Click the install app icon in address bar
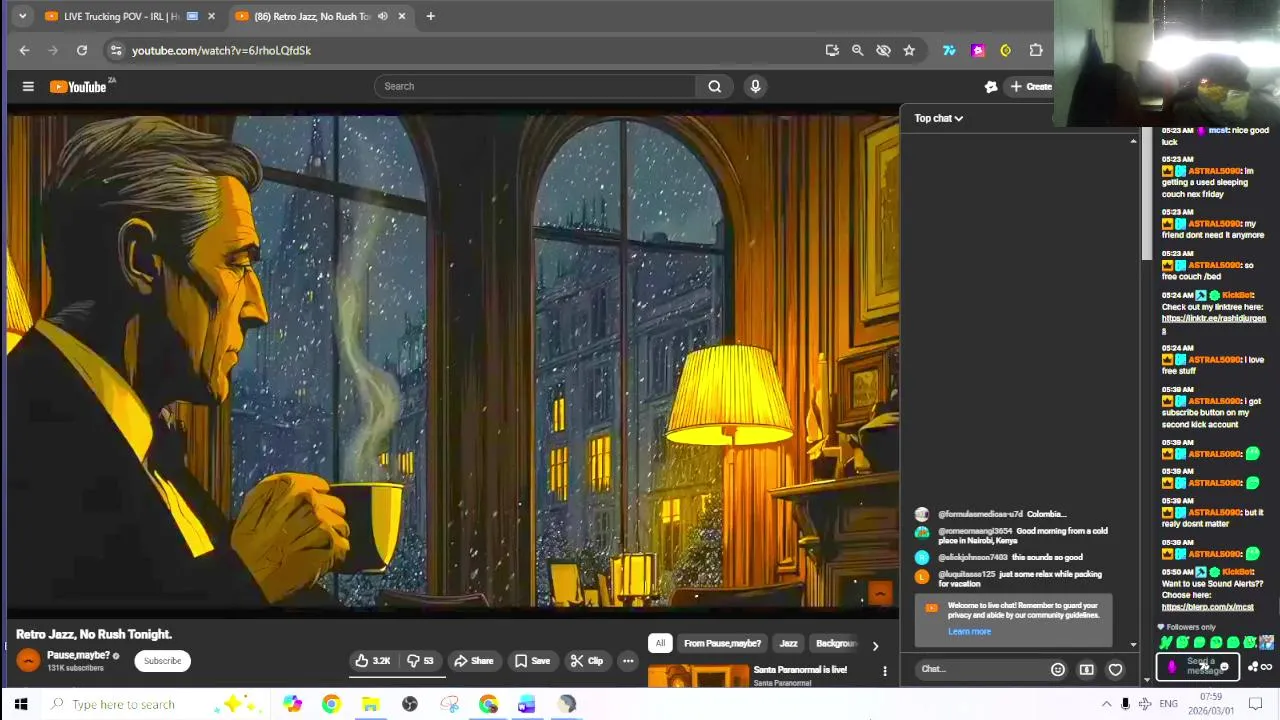 point(832,50)
